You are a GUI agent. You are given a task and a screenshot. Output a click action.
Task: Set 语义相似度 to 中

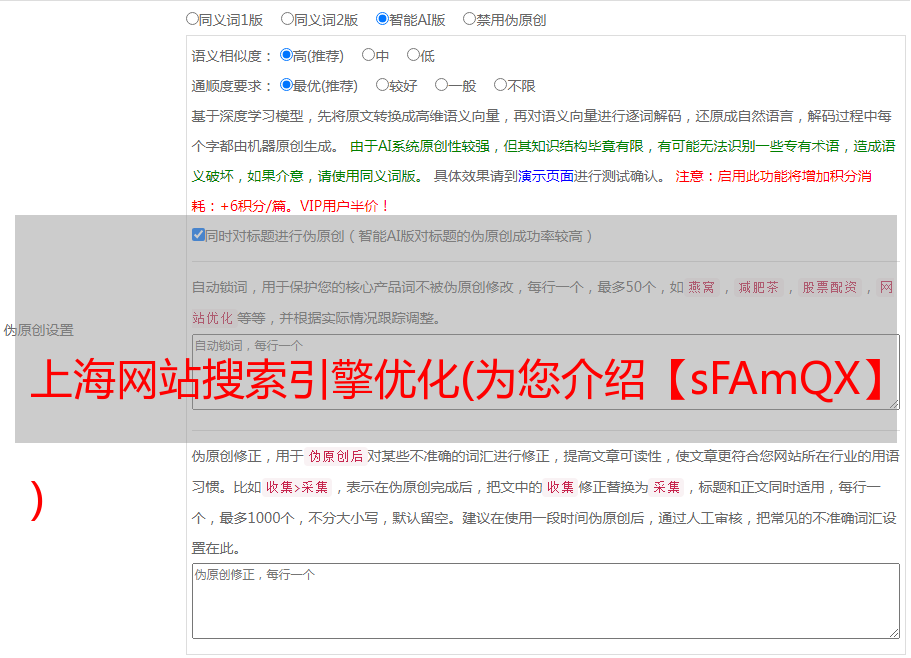[x=368, y=55]
